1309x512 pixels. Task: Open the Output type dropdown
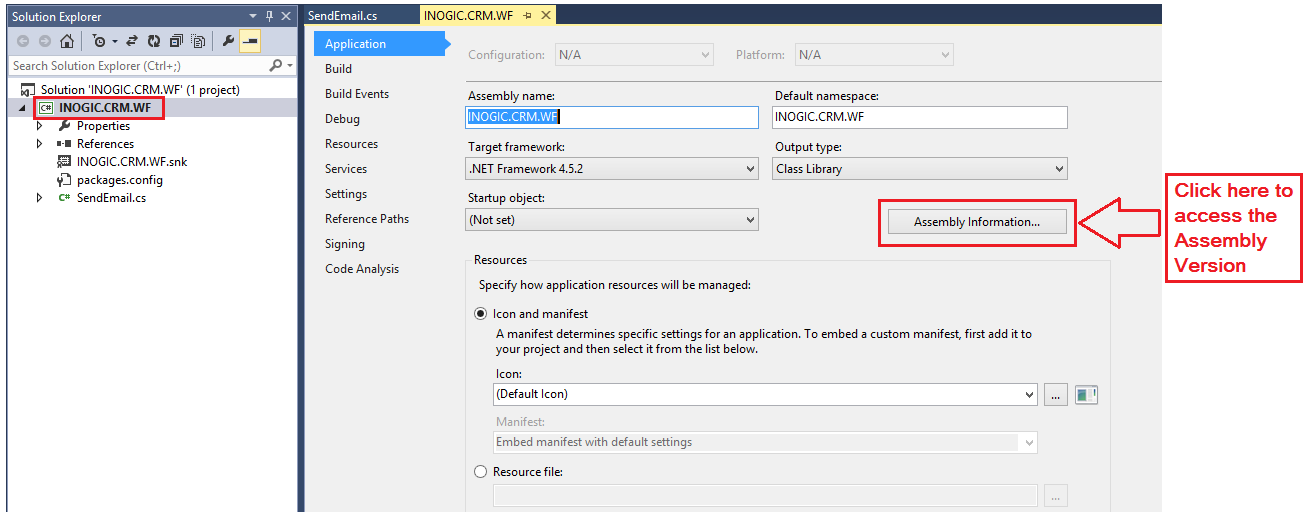pos(1059,169)
